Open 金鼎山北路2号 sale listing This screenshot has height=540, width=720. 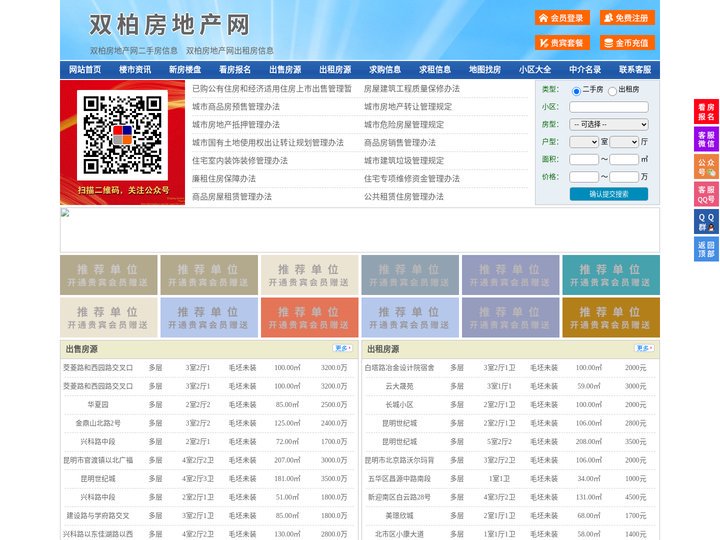pyautogui.click(x=98, y=423)
